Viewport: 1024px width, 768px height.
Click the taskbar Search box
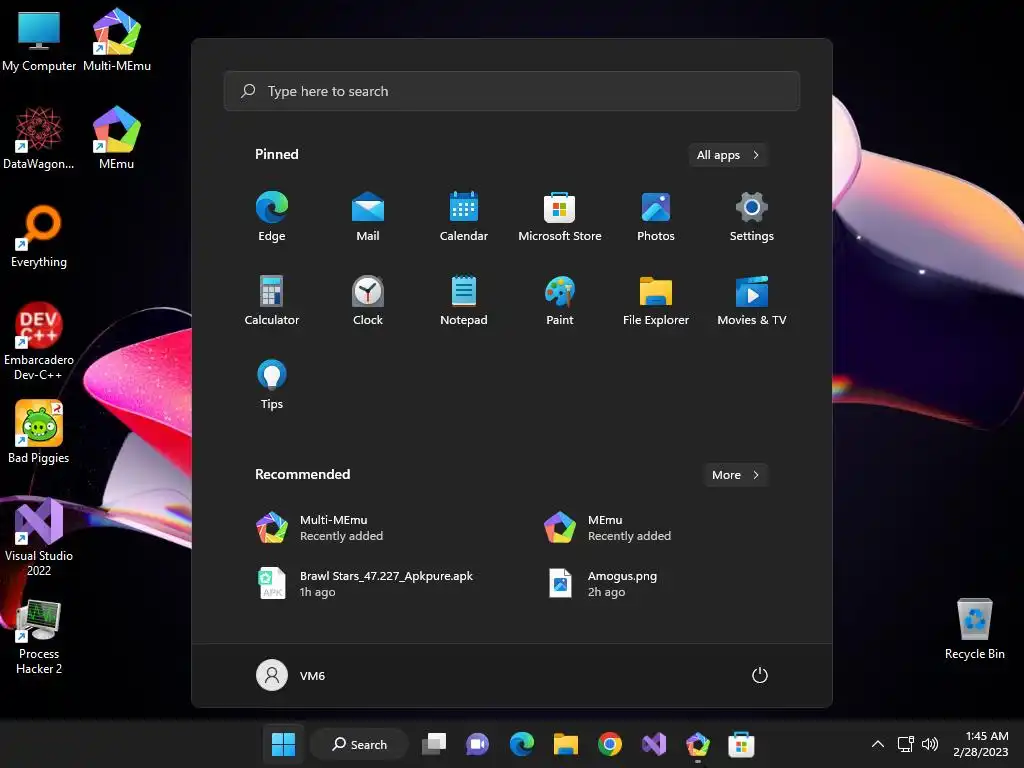360,744
